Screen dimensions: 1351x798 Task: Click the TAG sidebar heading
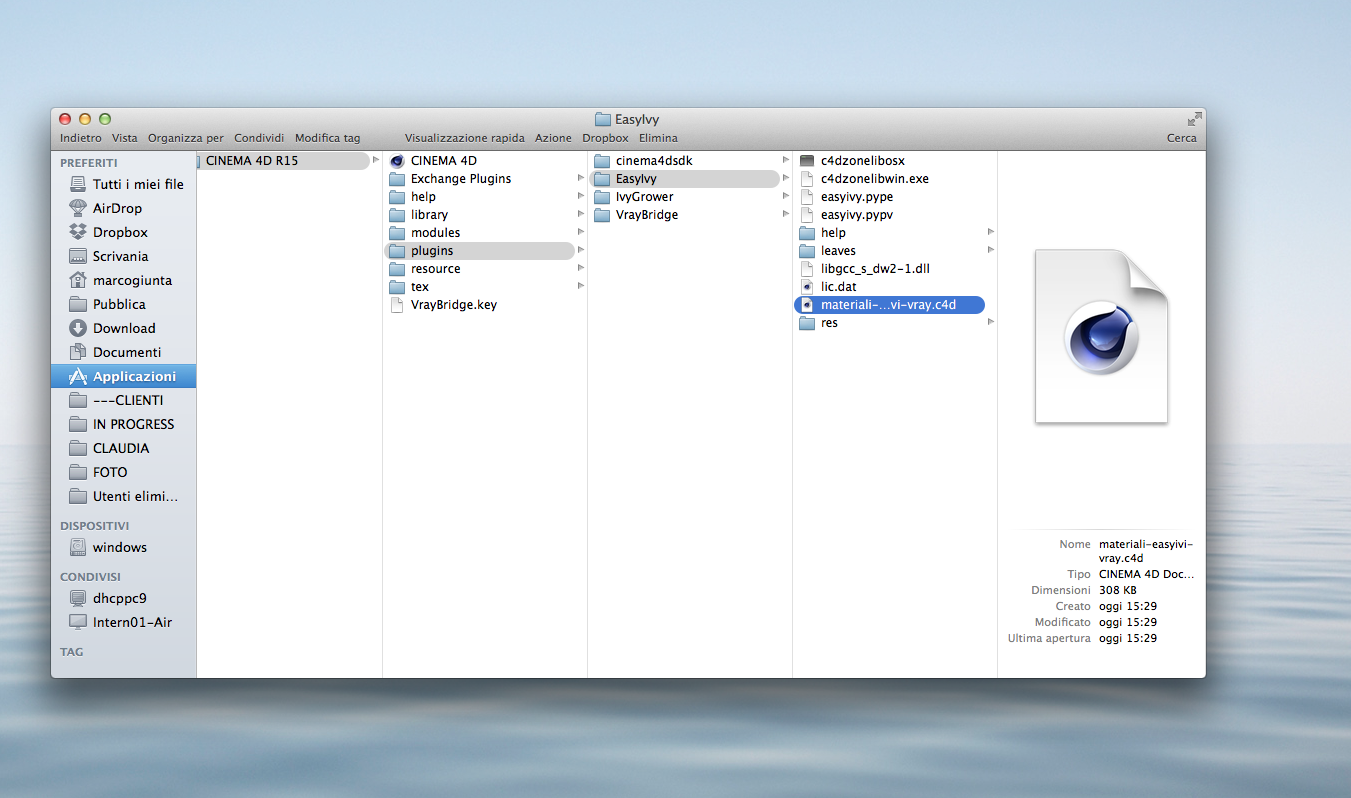[72, 652]
